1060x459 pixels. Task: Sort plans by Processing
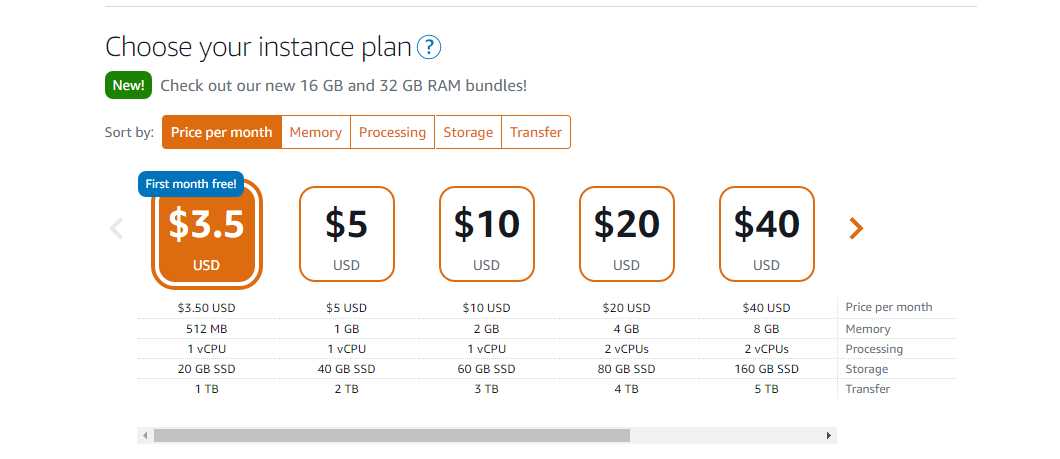pos(392,132)
